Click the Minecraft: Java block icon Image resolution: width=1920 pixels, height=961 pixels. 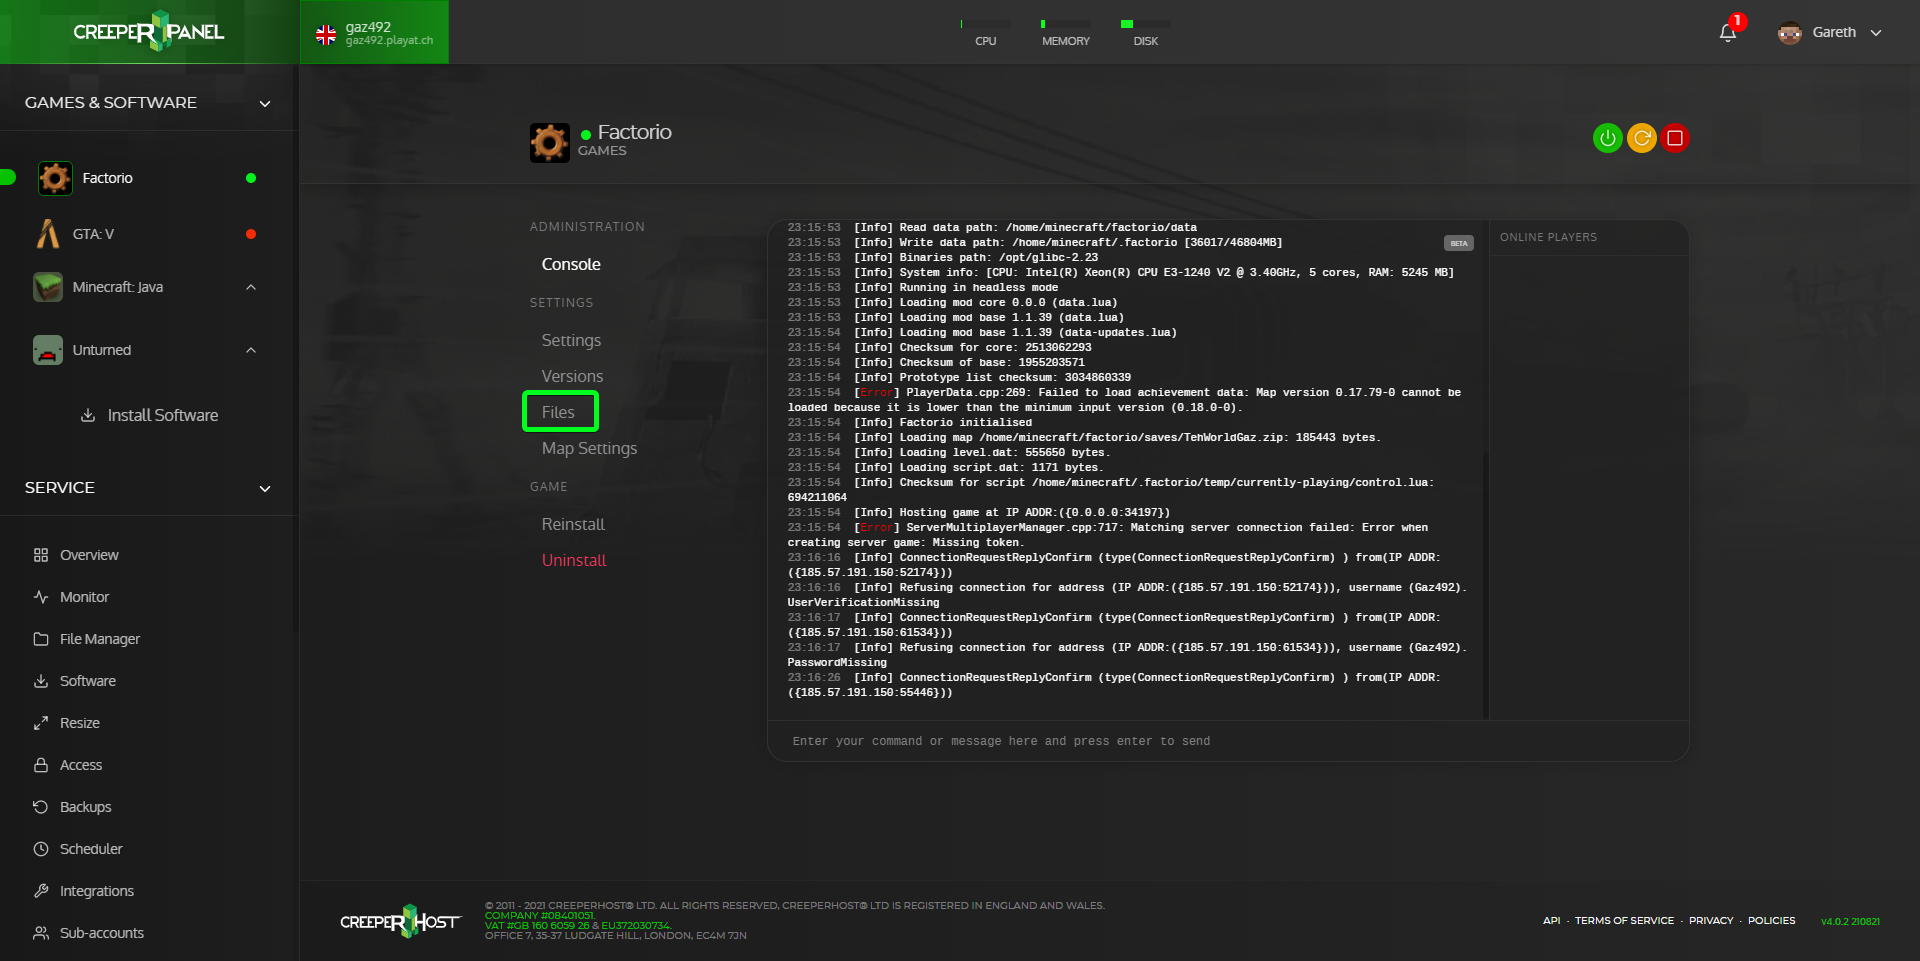tap(48, 287)
